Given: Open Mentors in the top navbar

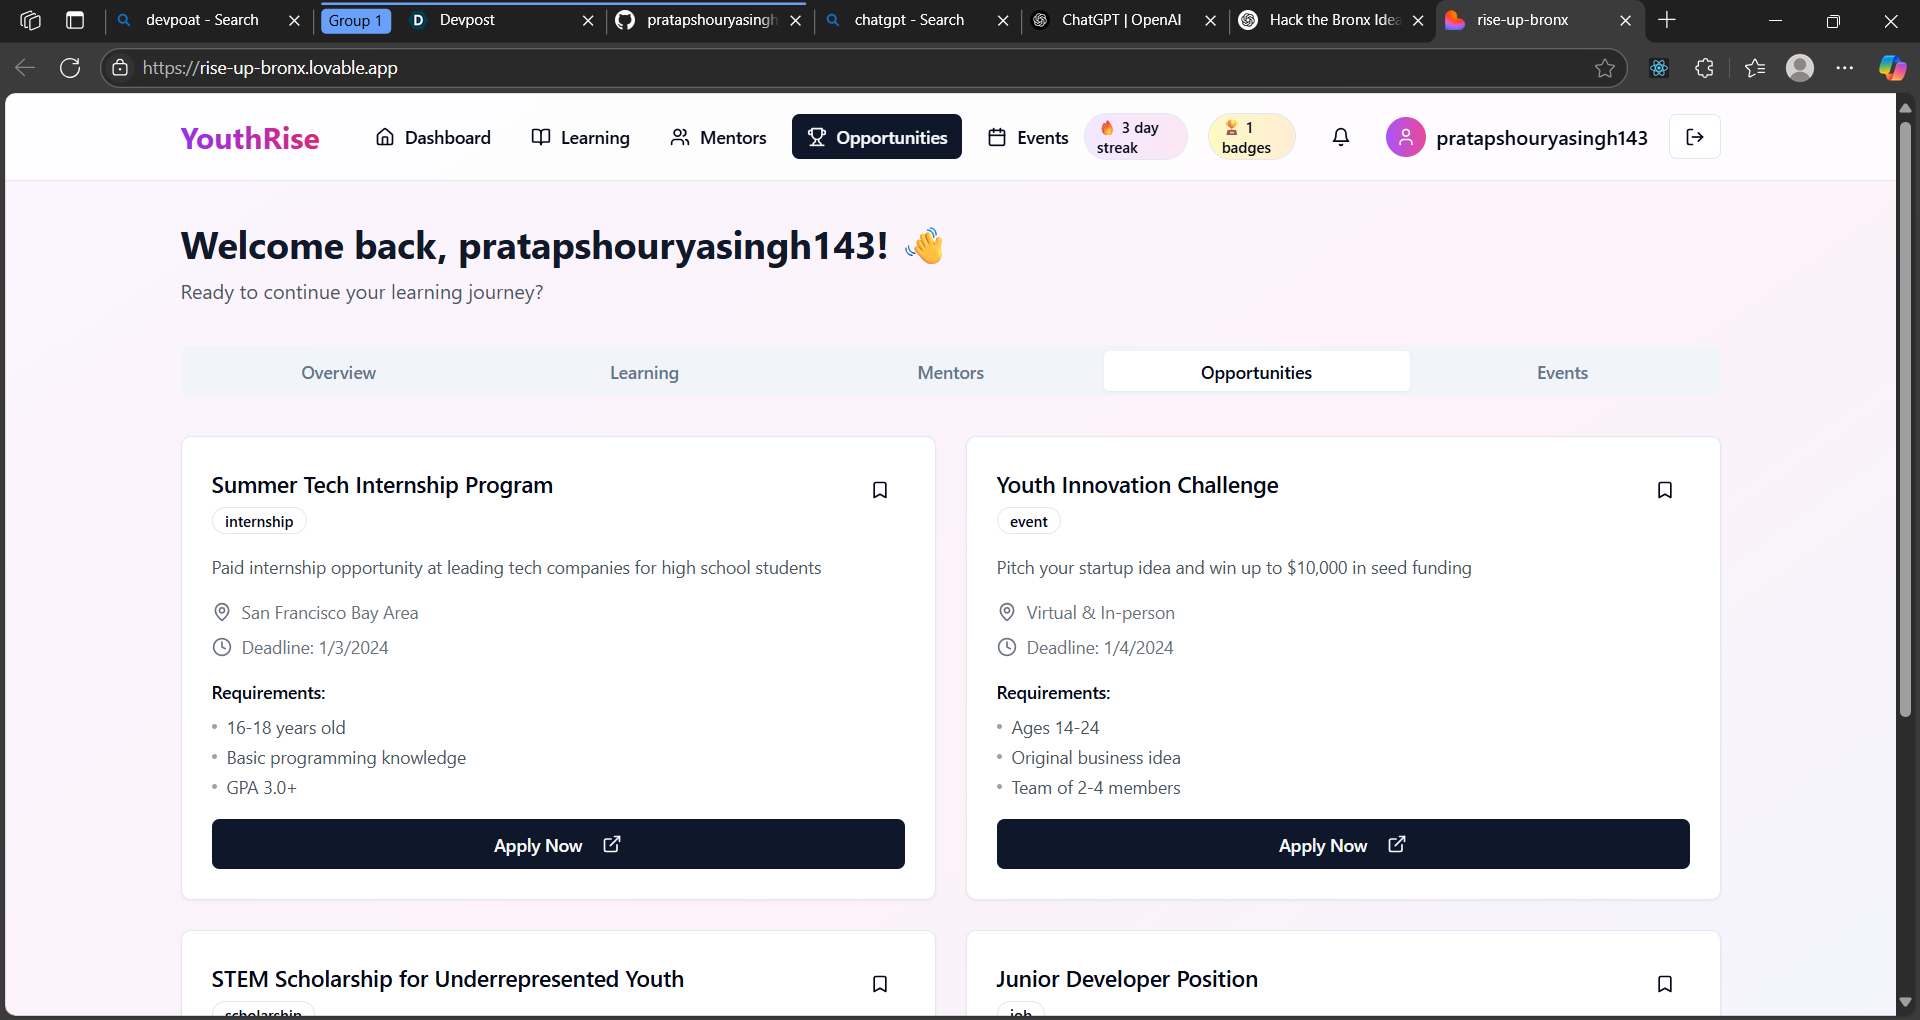Looking at the screenshot, I should pos(719,137).
